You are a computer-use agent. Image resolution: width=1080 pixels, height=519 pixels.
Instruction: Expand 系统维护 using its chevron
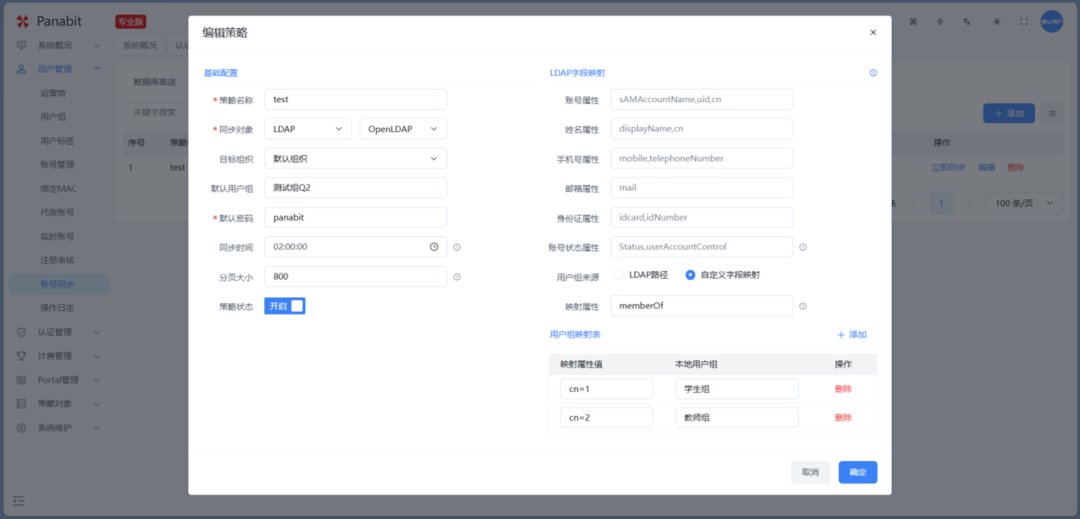[x=97, y=427]
